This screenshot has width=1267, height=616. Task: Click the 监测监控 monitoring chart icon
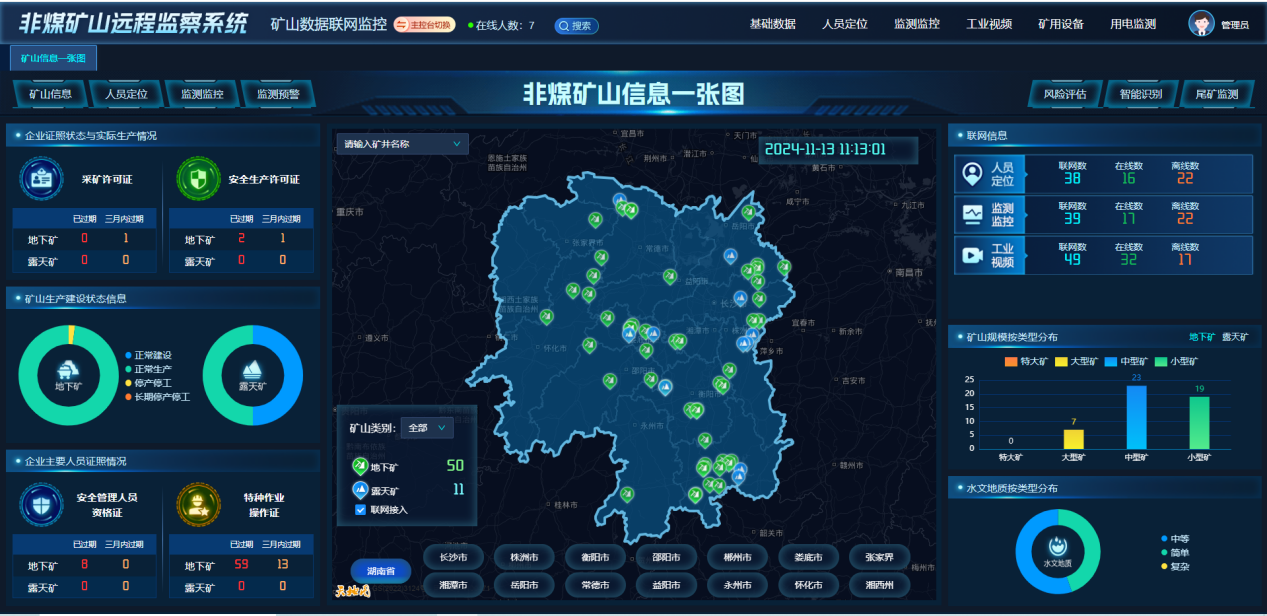971,214
